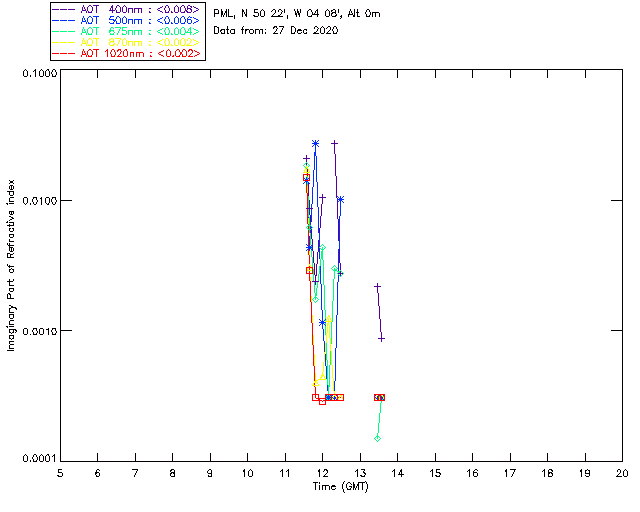
Task: Click the PML station location text
Action: point(297,13)
